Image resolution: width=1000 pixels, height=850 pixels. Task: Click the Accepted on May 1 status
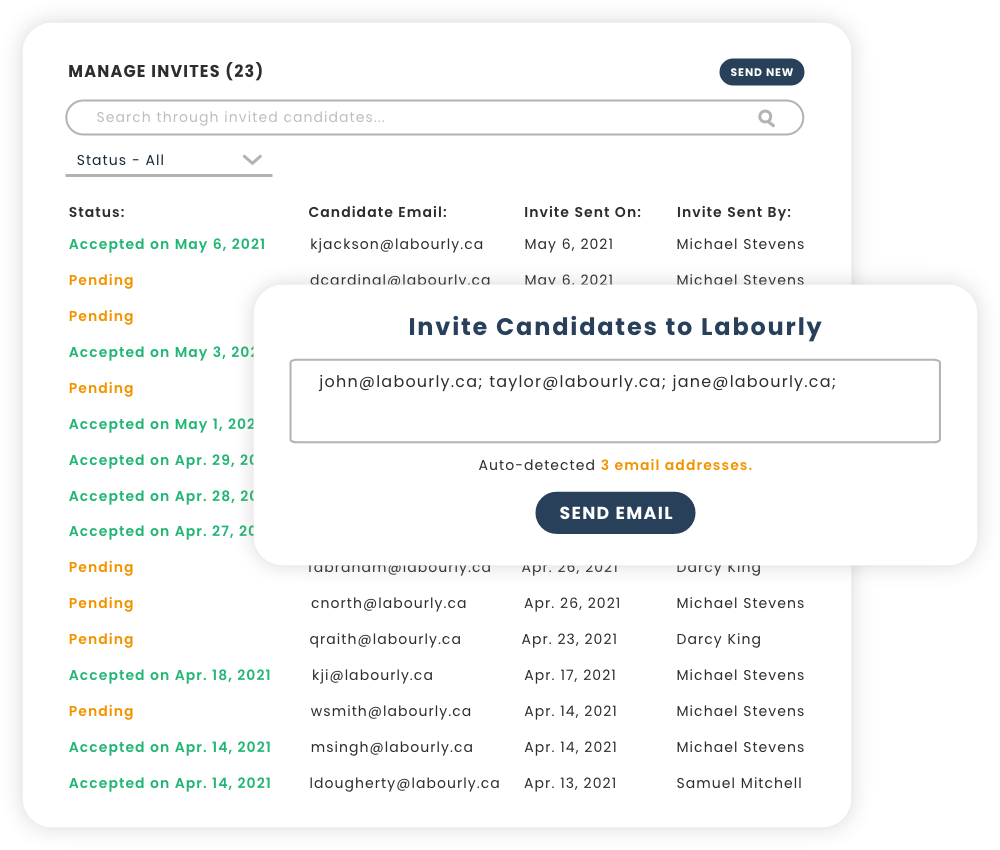click(x=161, y=424)
